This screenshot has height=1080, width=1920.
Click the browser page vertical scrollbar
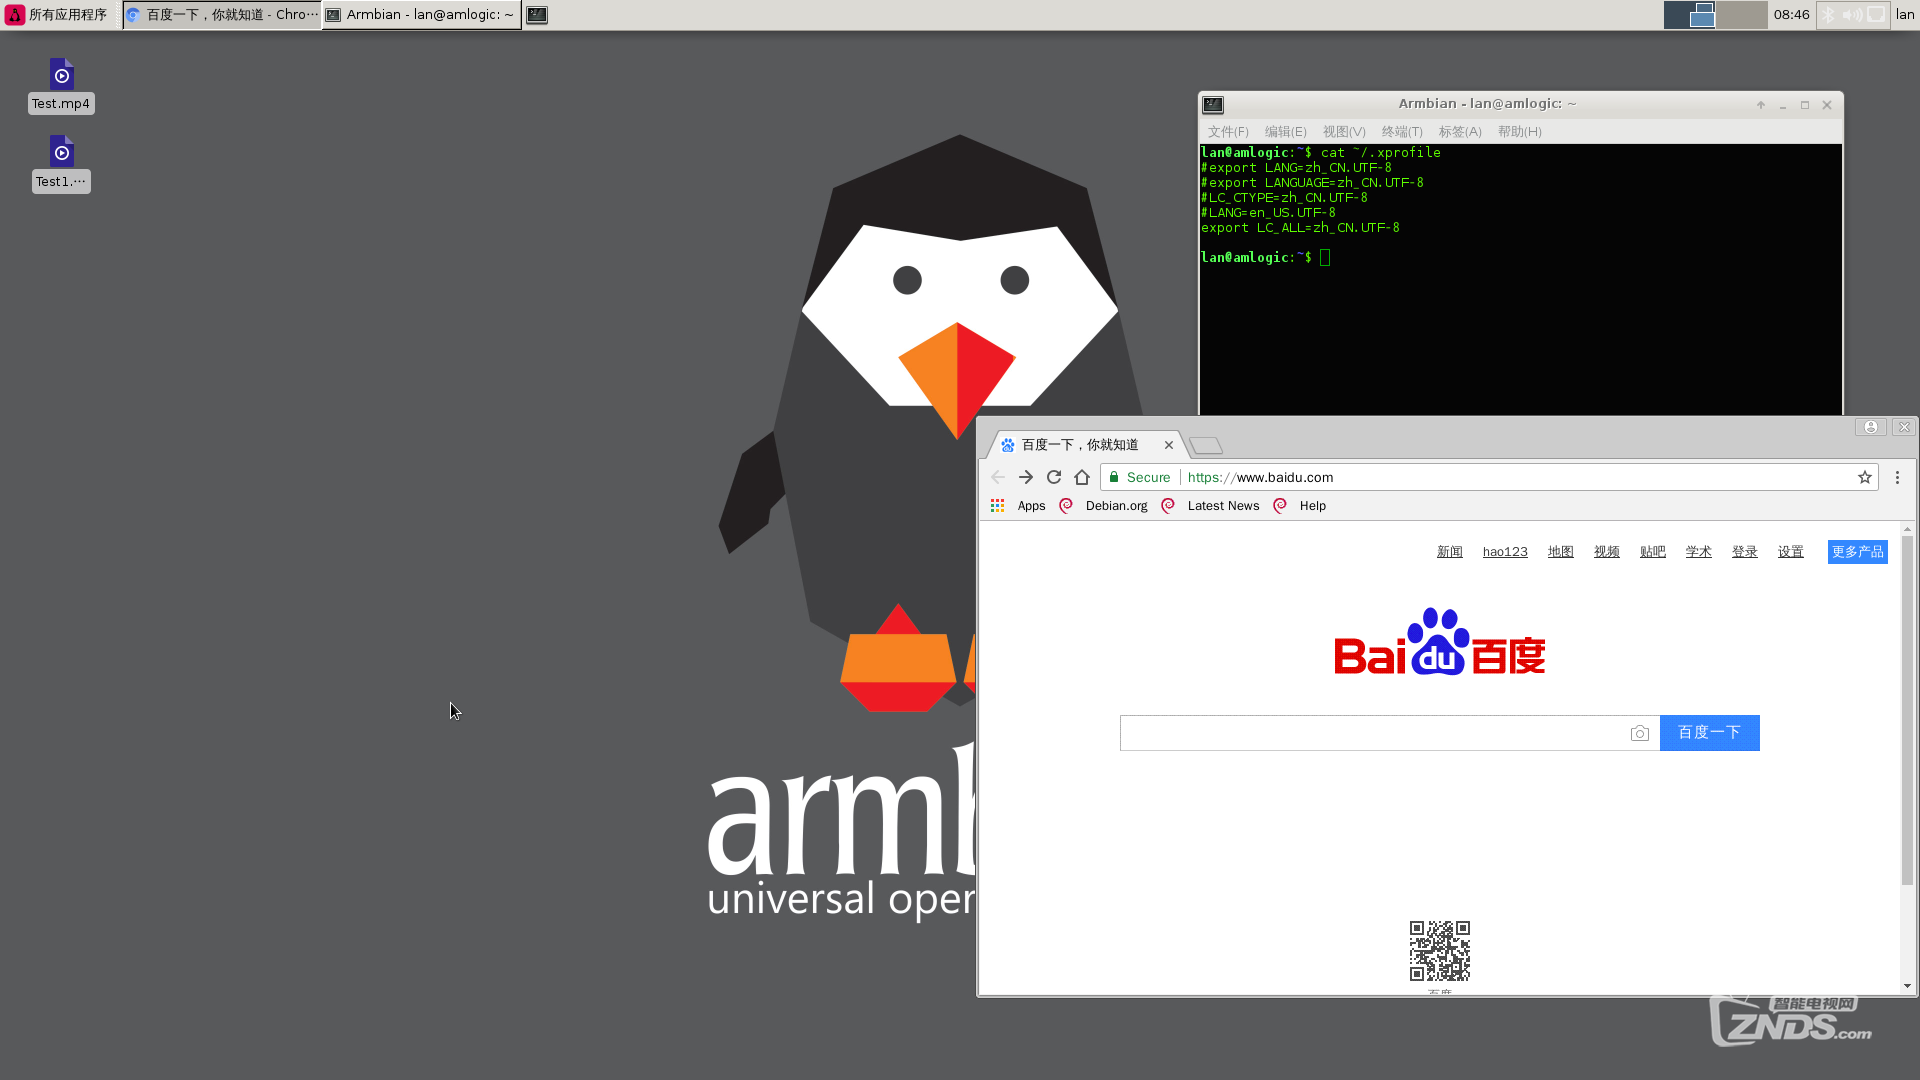click(1907, 710)
